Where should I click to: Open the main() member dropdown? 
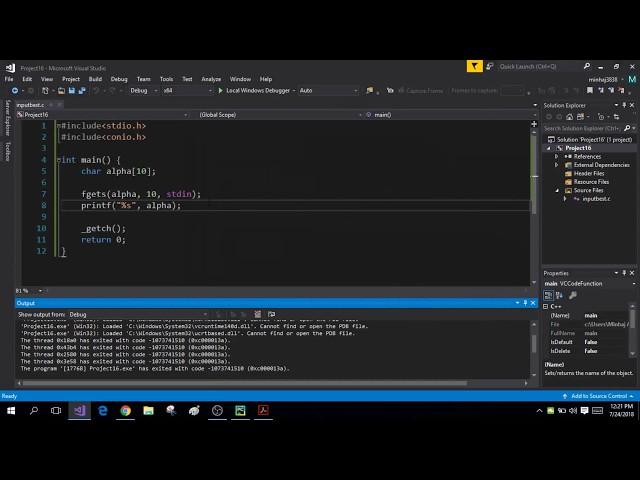tap(451, 115)
